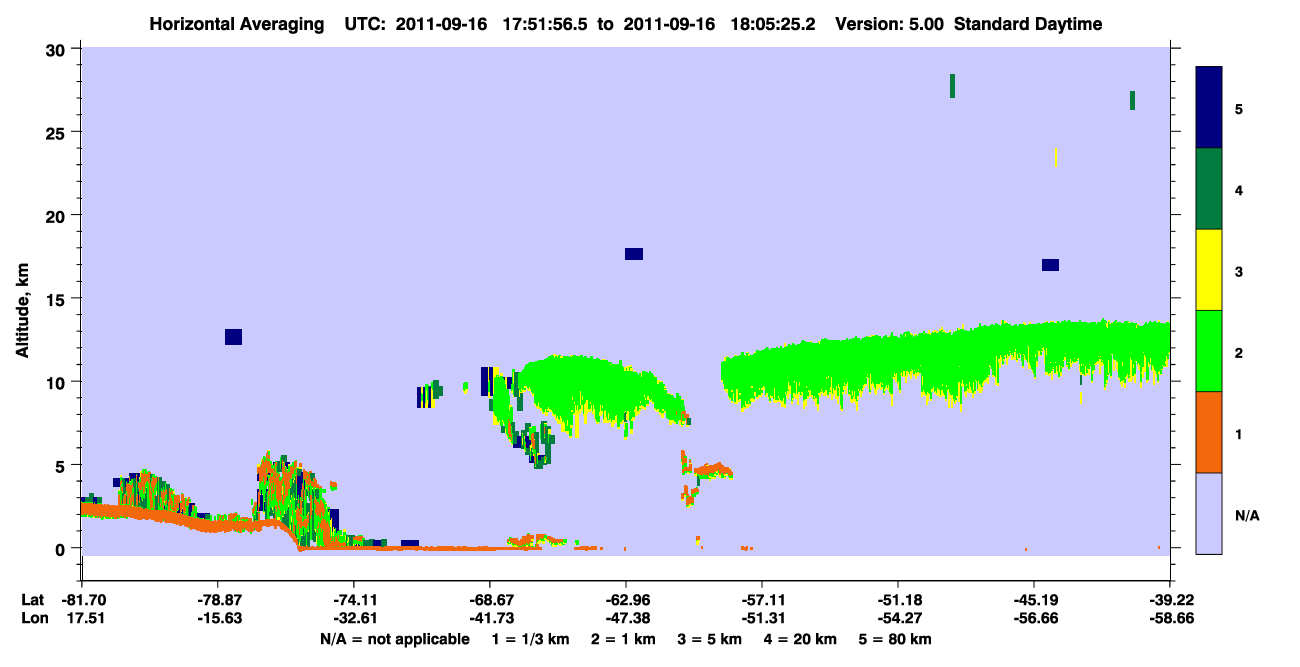Click 'Version: 5.00' in the title
The width and height of the screenshot is (1300, 667).
point(891,24)
